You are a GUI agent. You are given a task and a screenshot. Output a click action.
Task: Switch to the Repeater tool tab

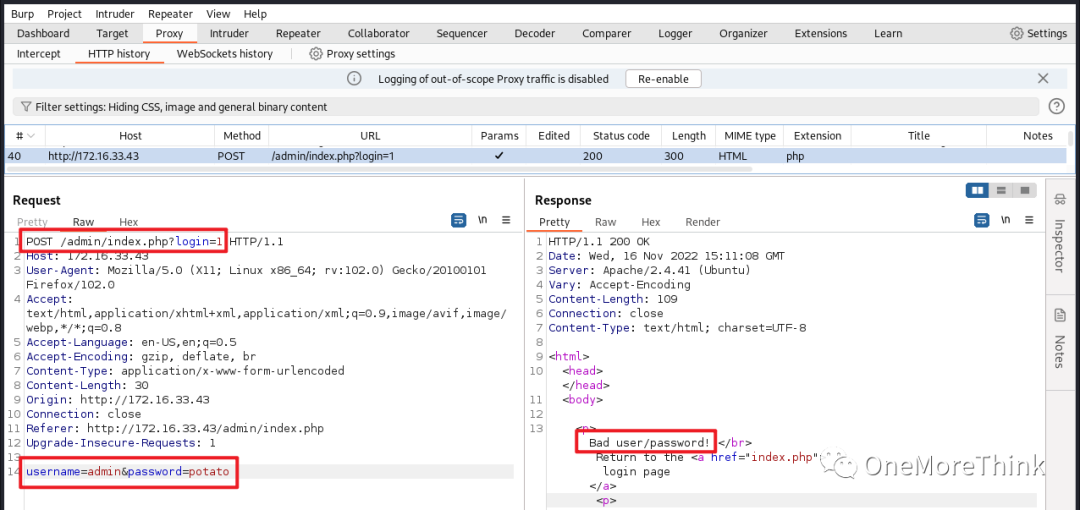pyautogui.click(x=298, y=33)
